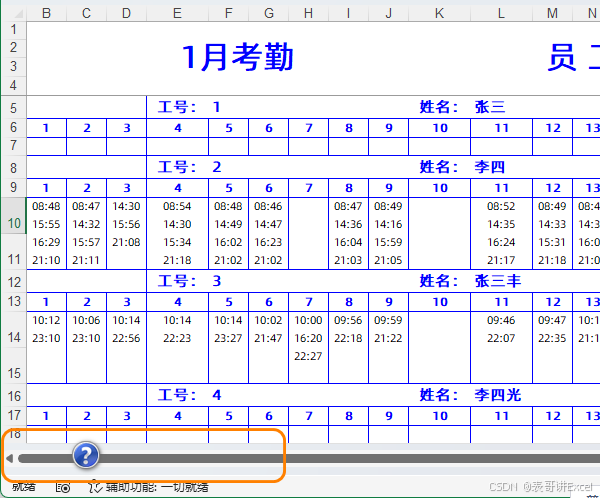This screenshot has height=498, width=600.
Task: Click time 22:23 in column E
Action: tap(177, 338)
